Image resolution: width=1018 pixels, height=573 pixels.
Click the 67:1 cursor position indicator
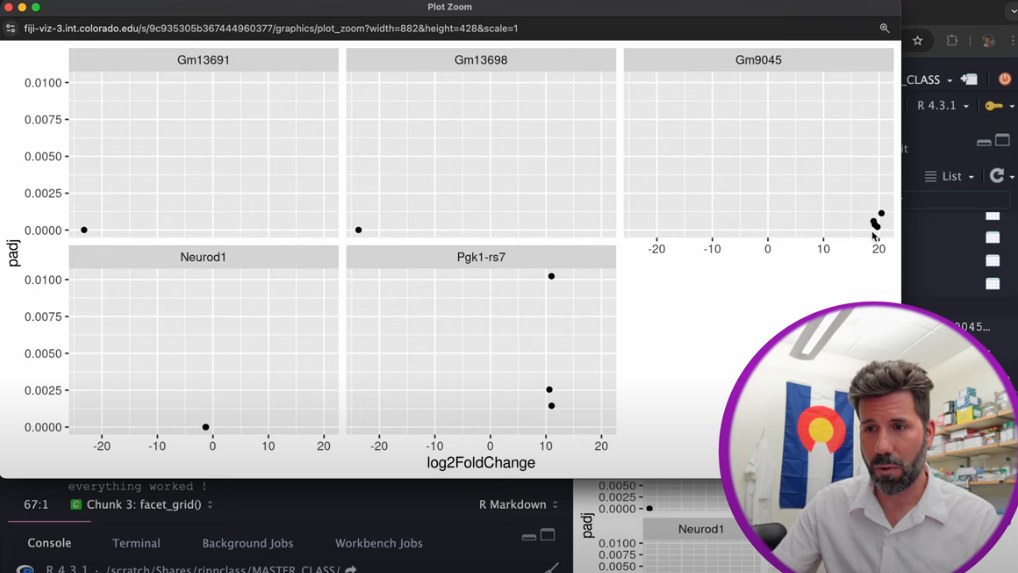coord(36,504)
